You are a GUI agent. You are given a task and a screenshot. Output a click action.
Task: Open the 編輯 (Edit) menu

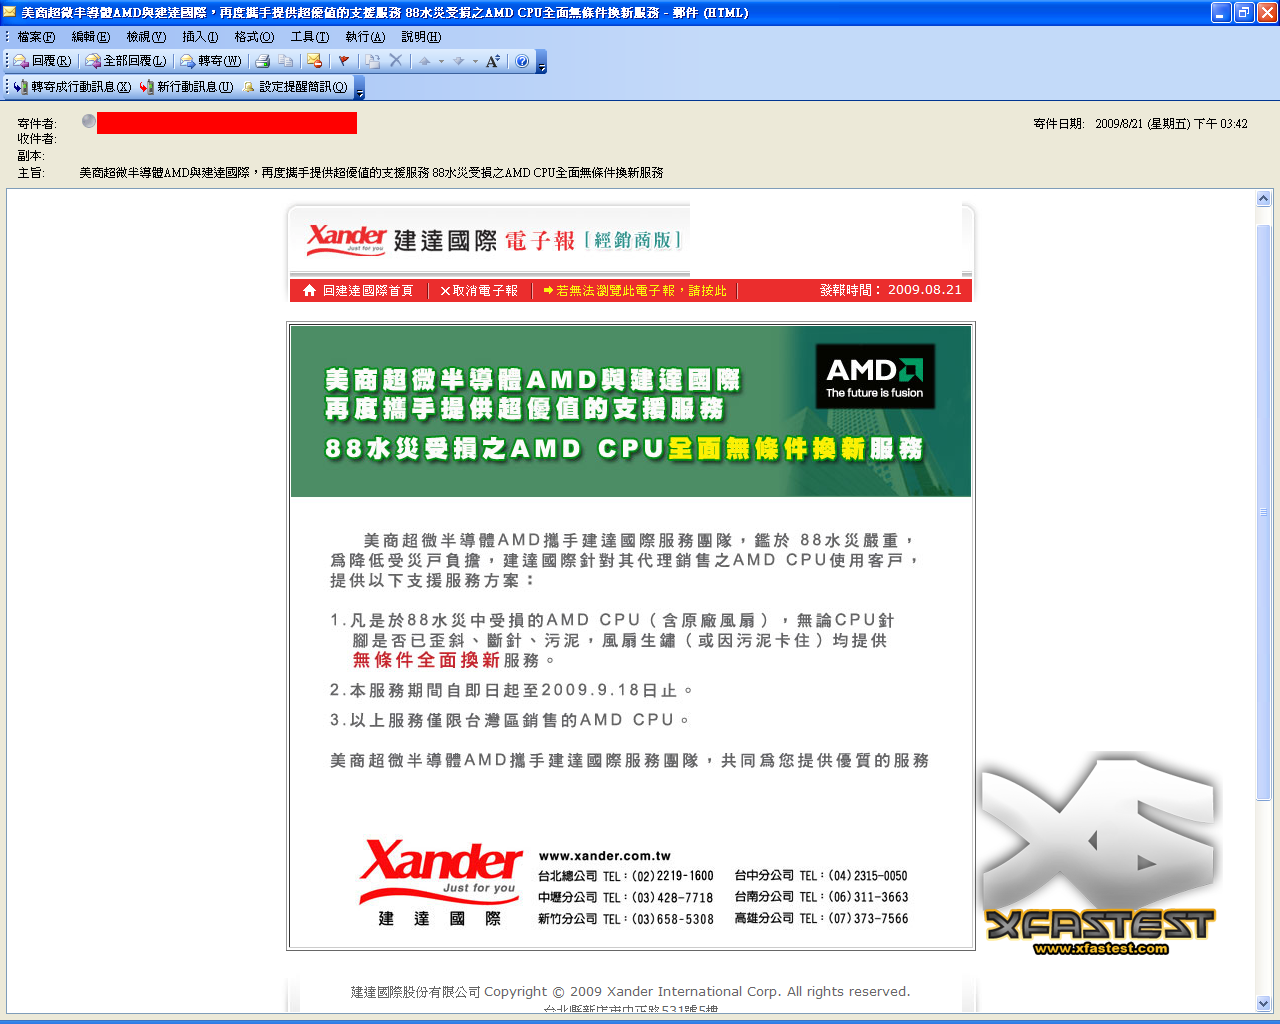(x=91, y=37)
